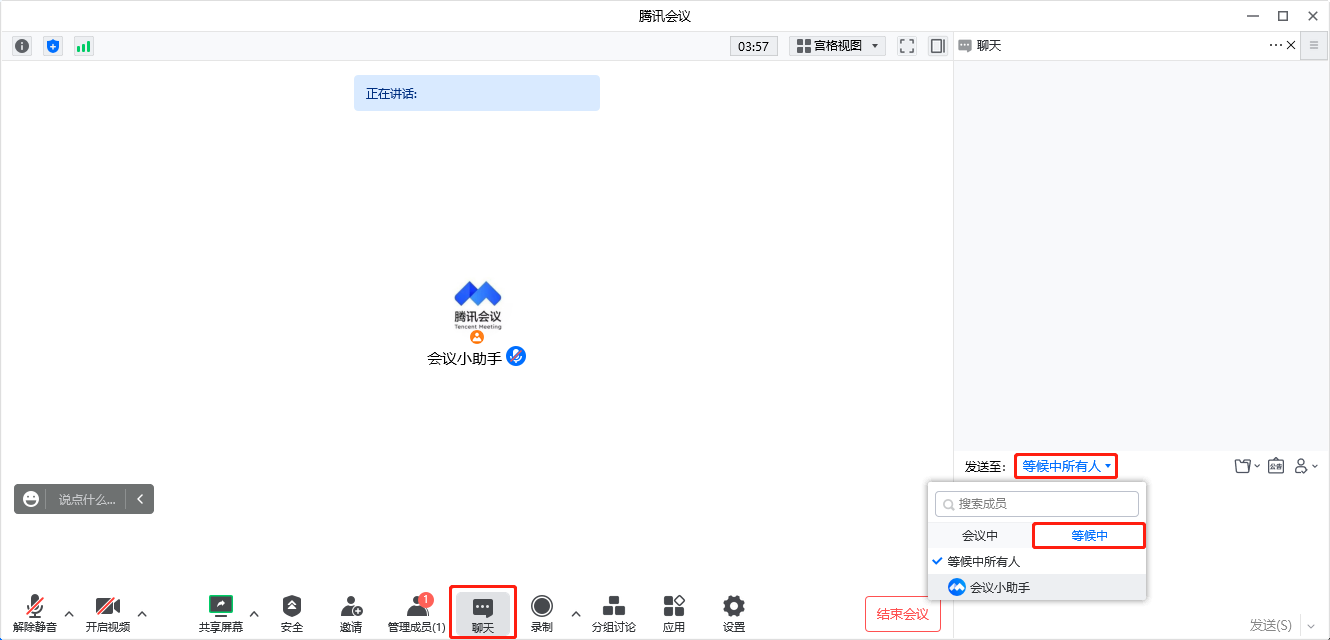Open meeting 设置 settings

(734, 614)
